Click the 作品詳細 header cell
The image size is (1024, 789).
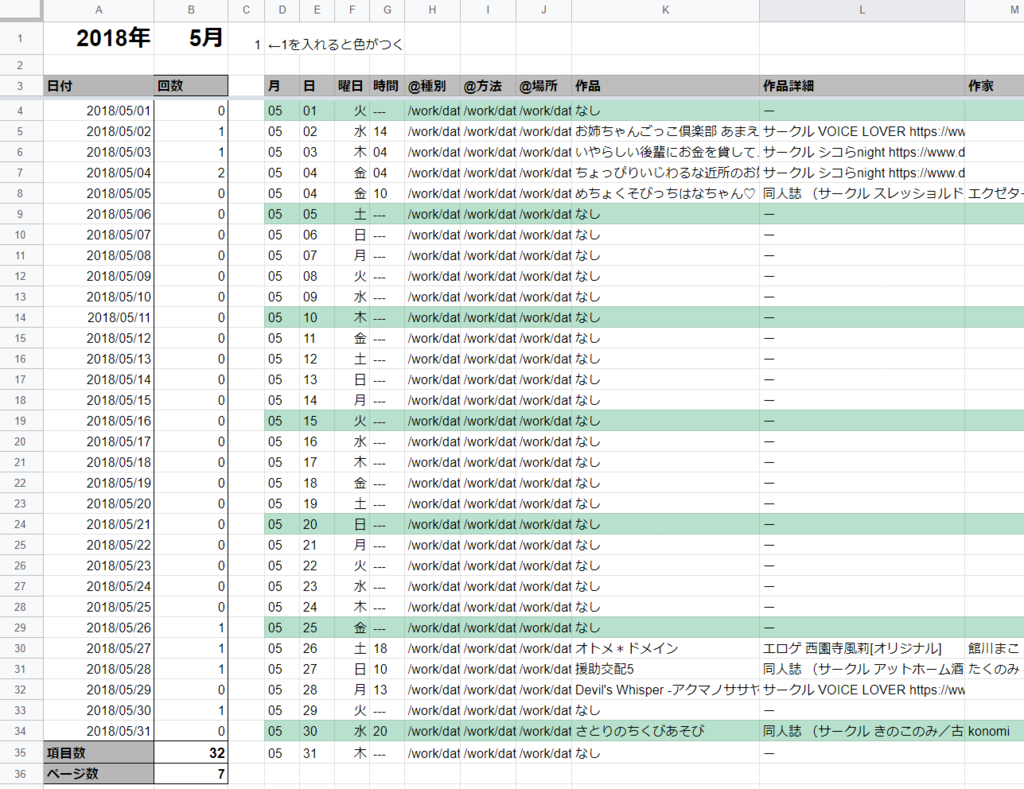pos(862,86)
